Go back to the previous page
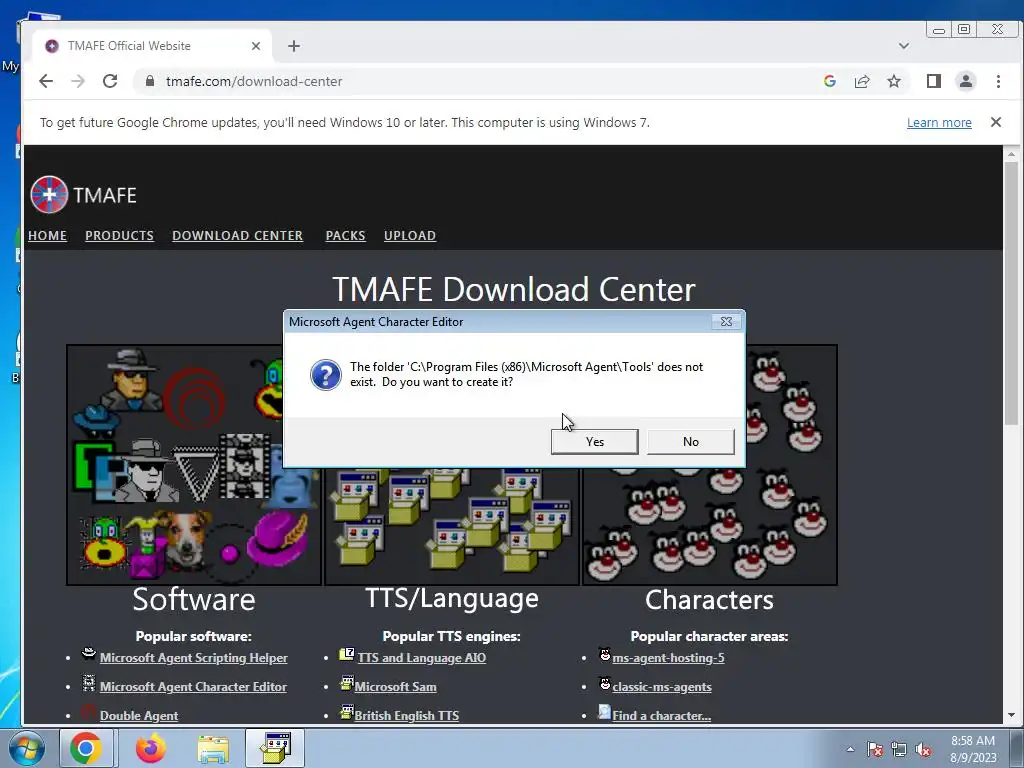1024x768 pixels. point(46,81)
